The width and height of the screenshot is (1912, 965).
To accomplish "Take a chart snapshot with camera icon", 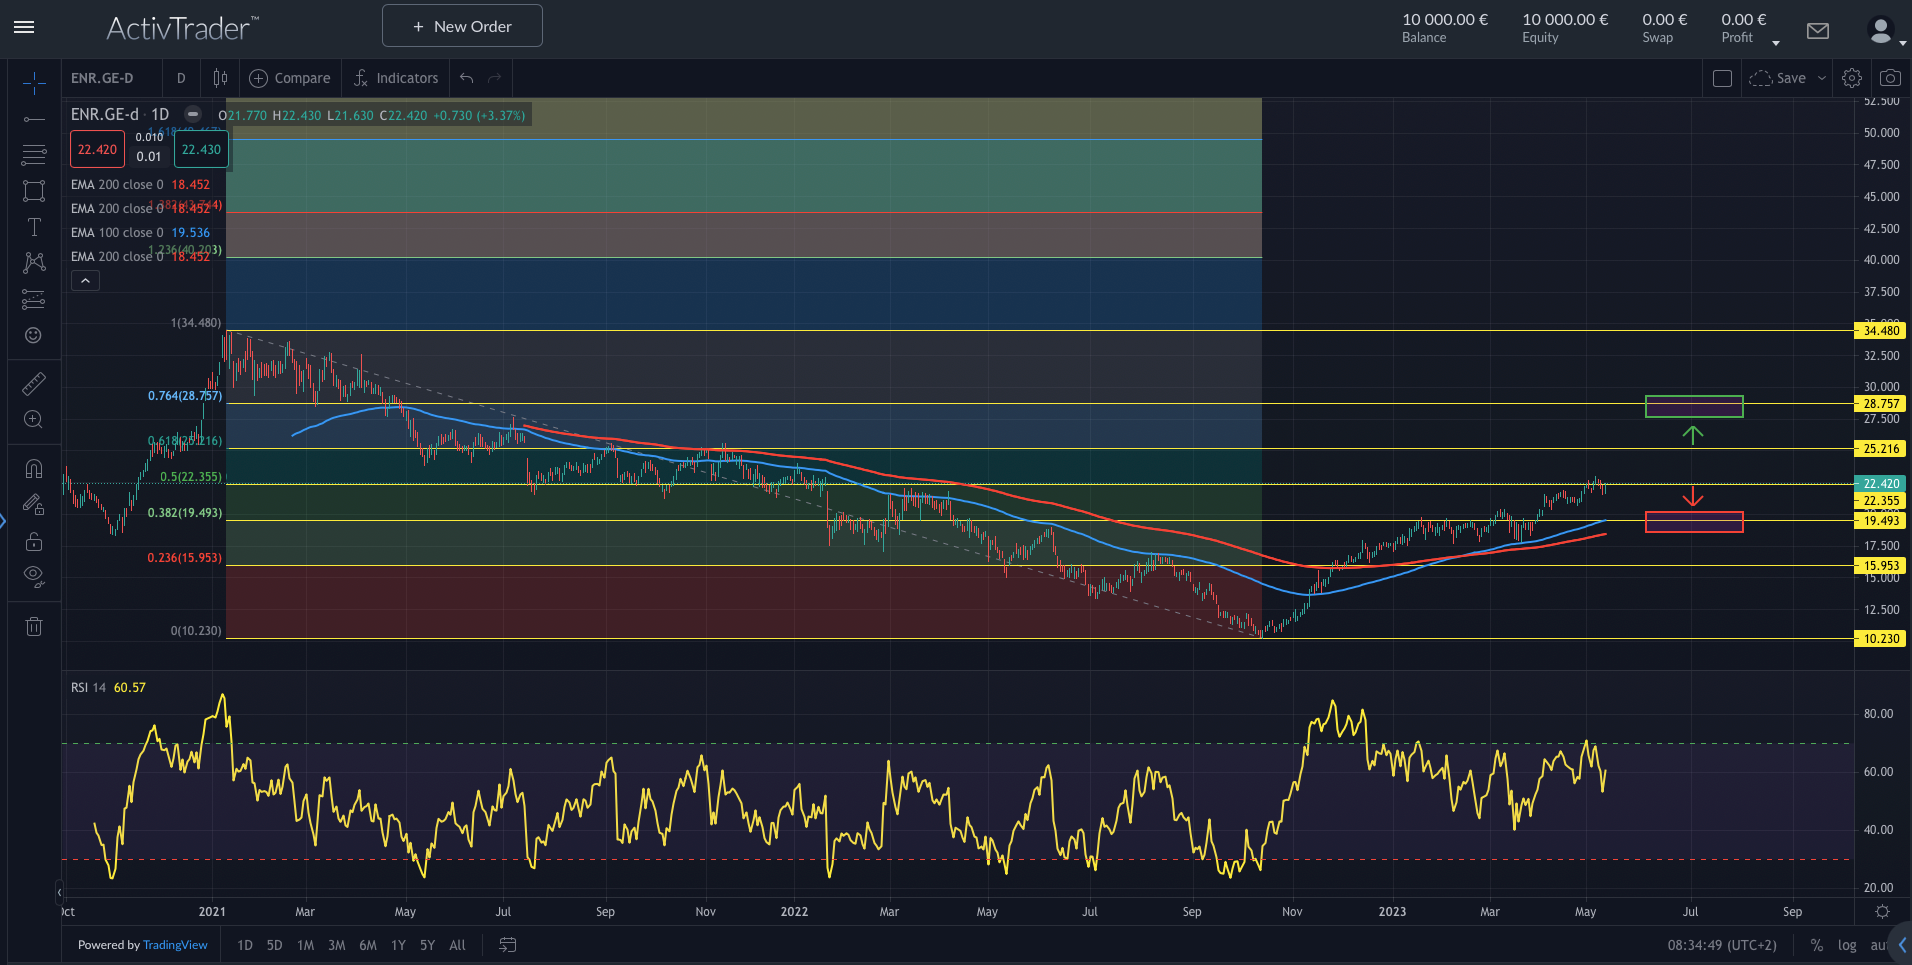I will coord(1890,78).
